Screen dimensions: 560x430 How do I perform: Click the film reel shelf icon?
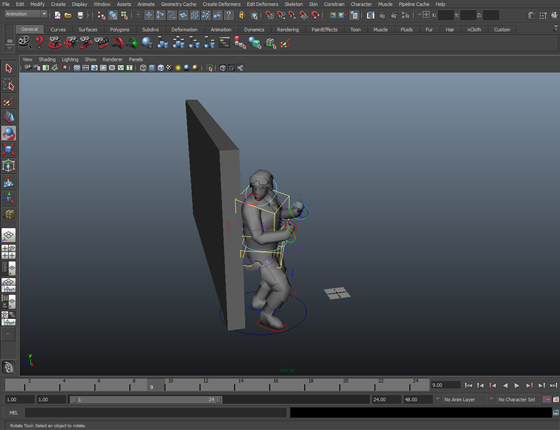[24, 42]
